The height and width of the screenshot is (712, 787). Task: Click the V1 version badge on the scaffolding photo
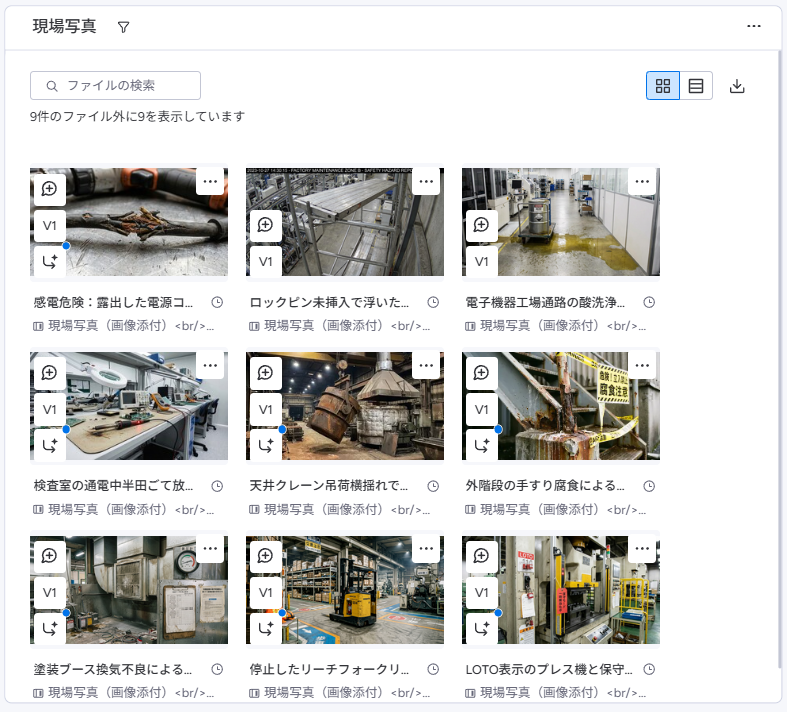click(x=266, y=262)
